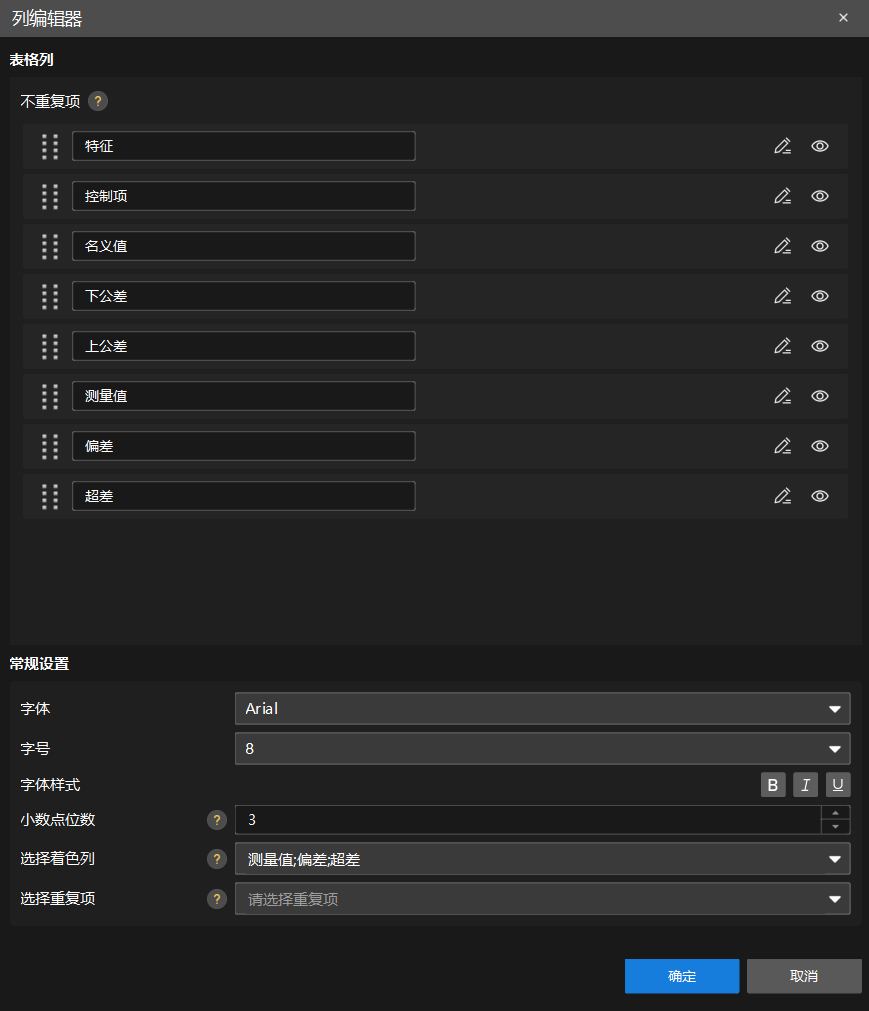869x1011 pixels.
Task: Open the help tooltip next to 不重复项
Action: (97, 101)
